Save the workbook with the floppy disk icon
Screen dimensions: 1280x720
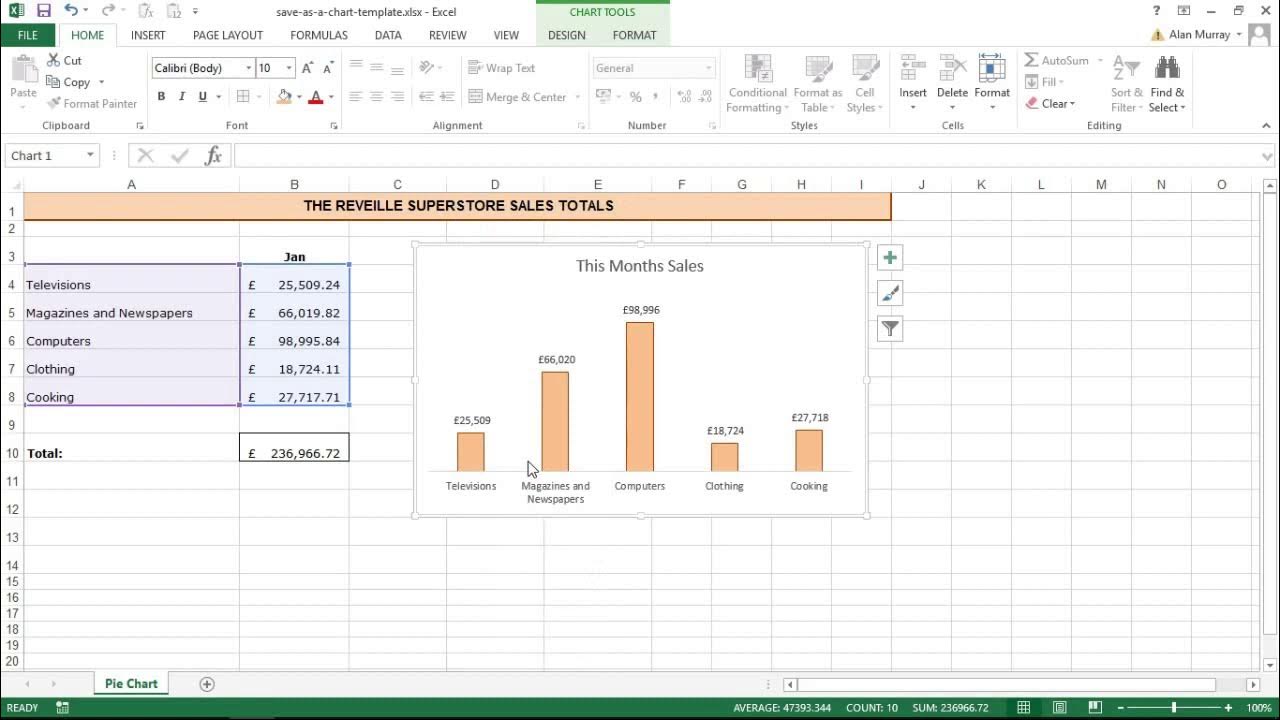tap(43, 11)
